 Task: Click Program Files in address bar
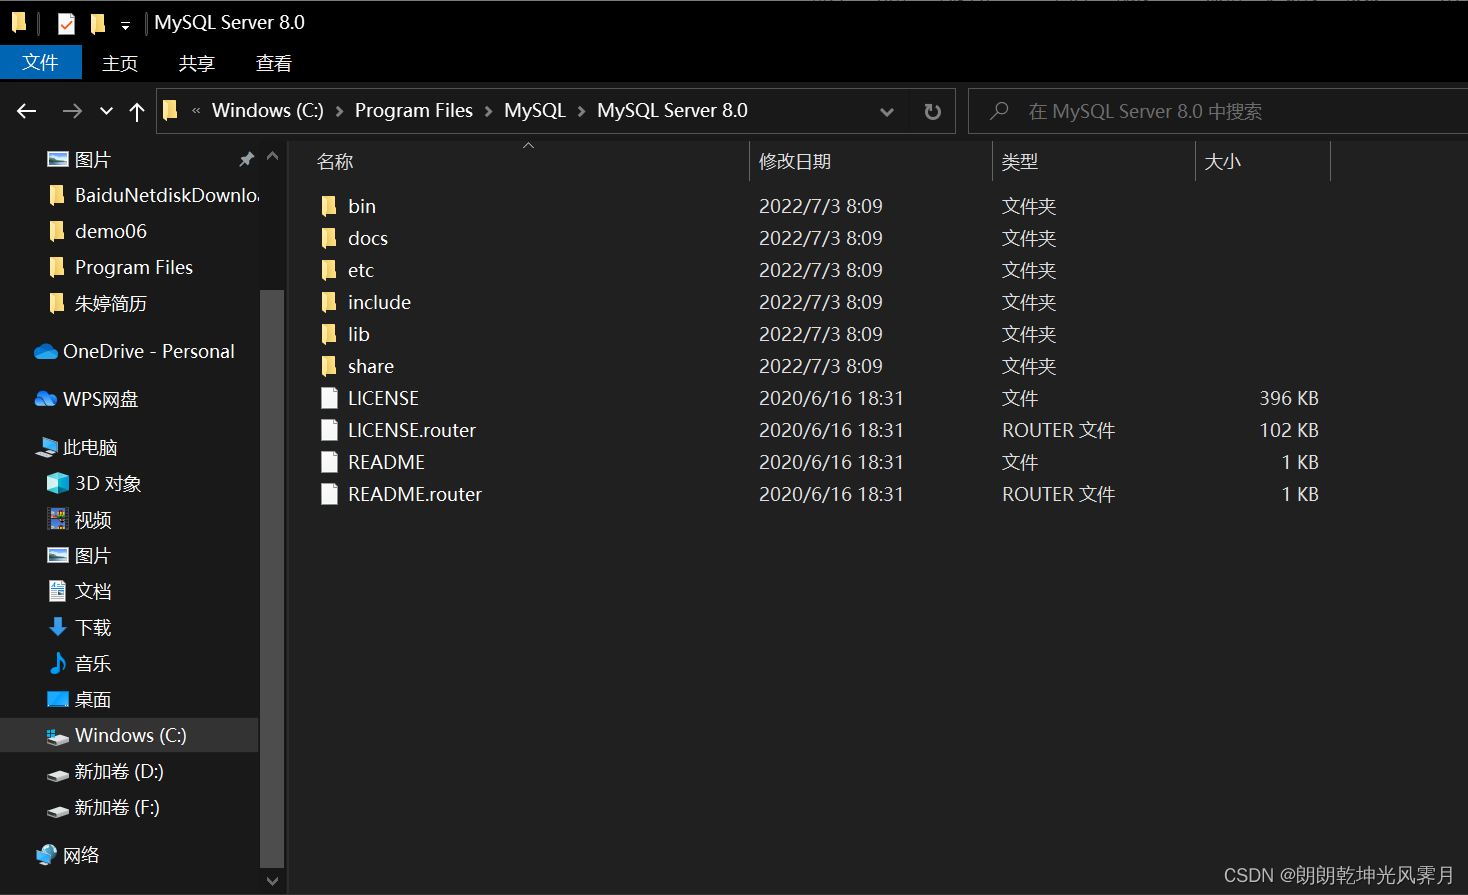click(x=414, y=111)
